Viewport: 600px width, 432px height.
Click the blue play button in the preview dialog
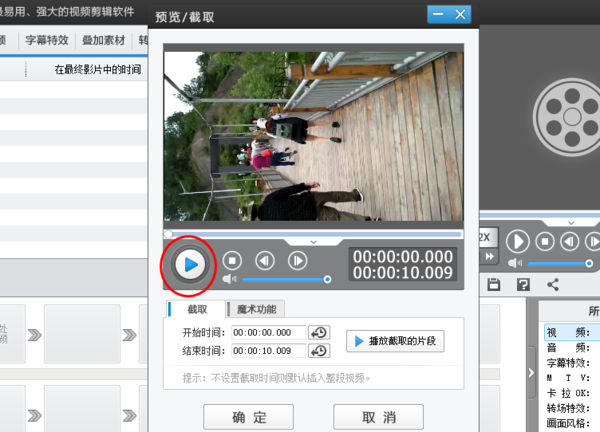(x=191, y=264)
